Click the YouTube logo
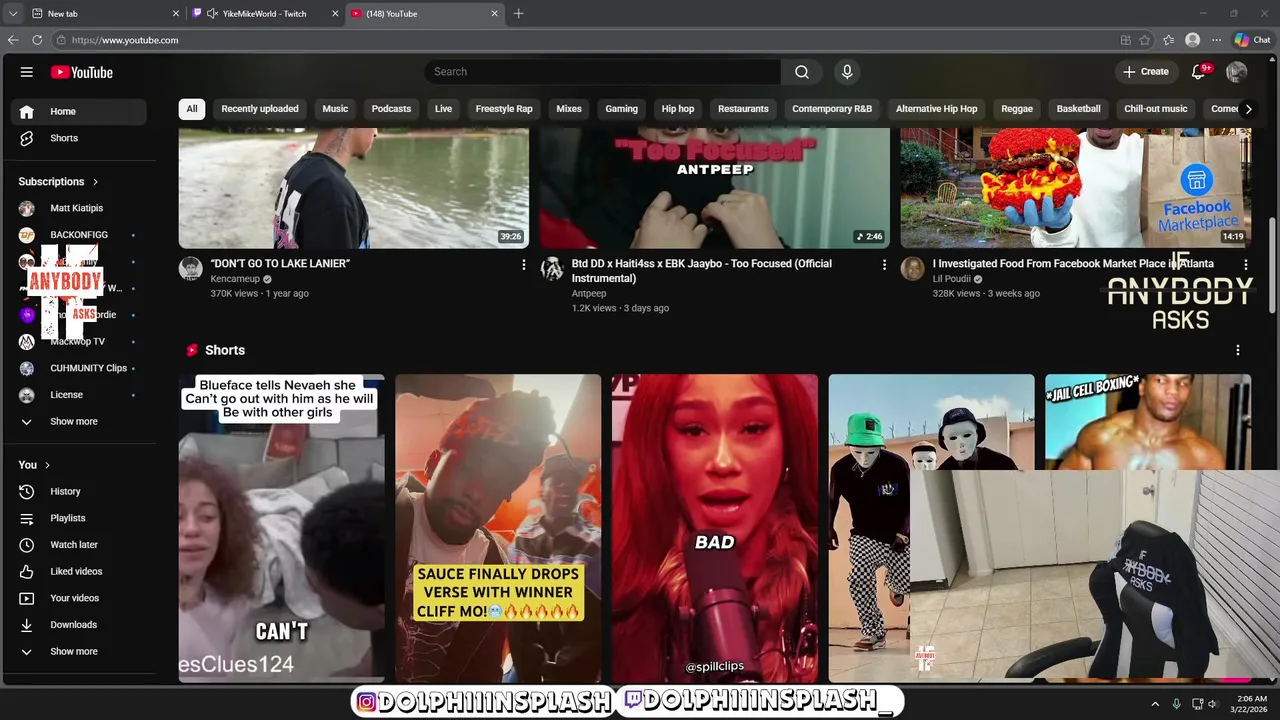Viewport: 1280px width, 720px height. click(81, 72)
